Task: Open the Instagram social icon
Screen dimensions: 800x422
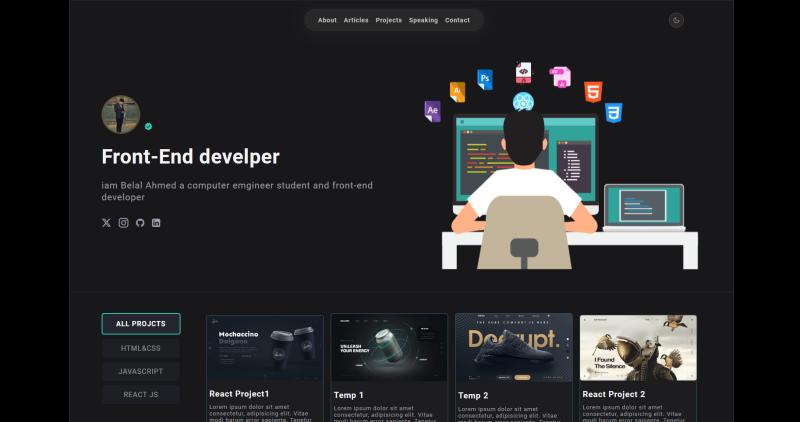Action: coord(123,222)
